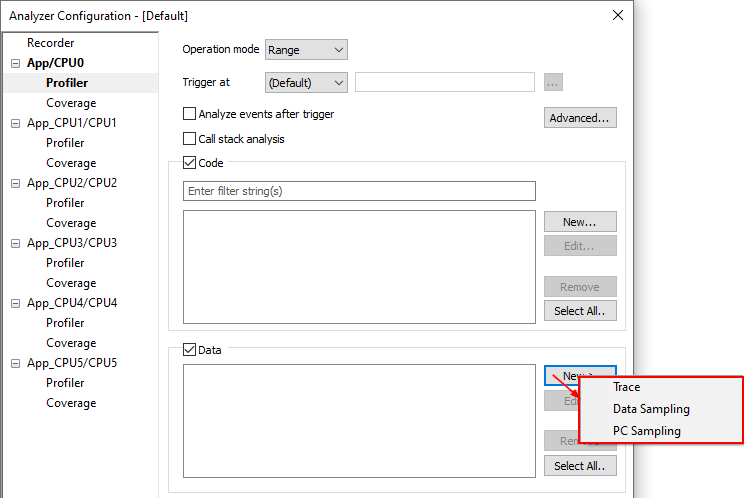Uncheck the Data checkbox
This screenshot has width=744, height=498.
(x=190, y=350)
